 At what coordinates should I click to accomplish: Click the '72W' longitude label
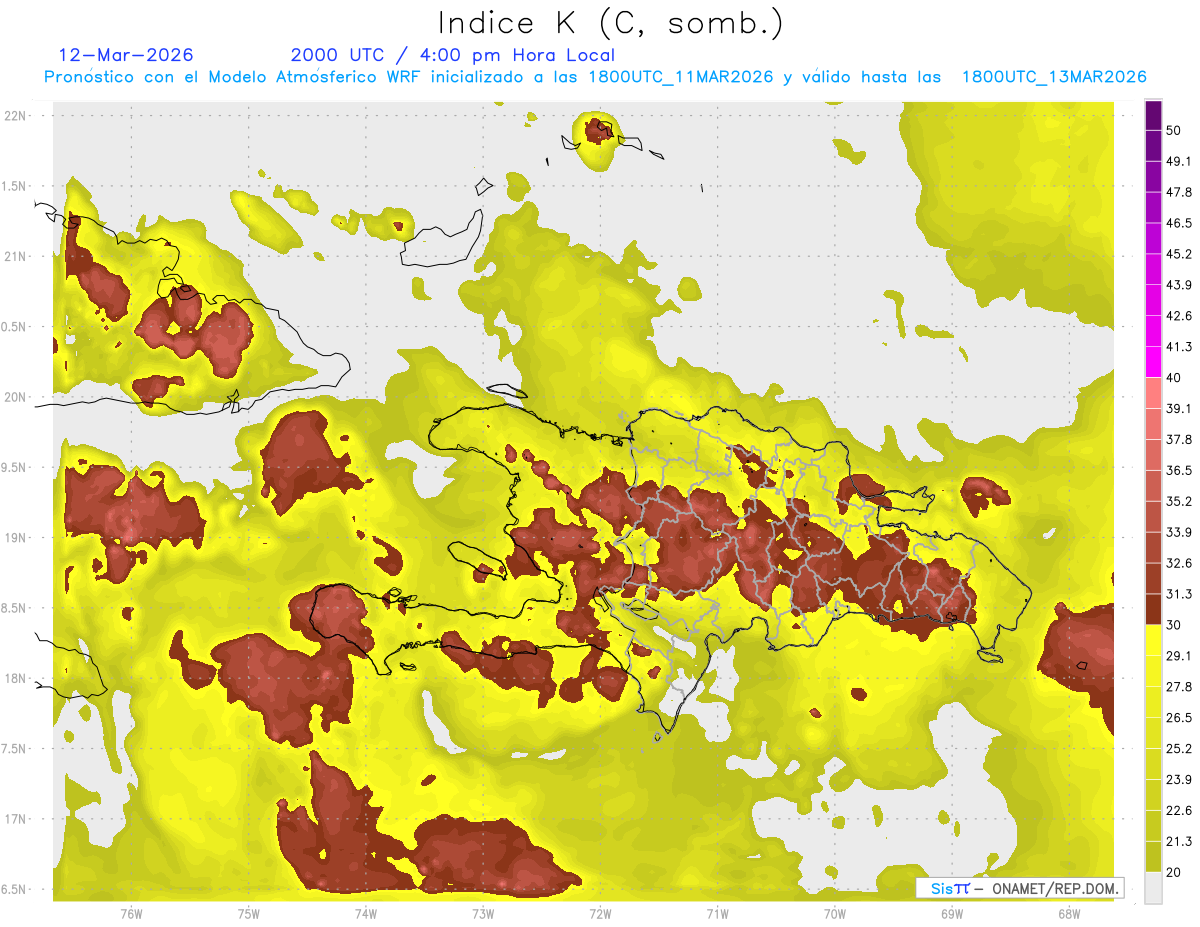[600, 914]
